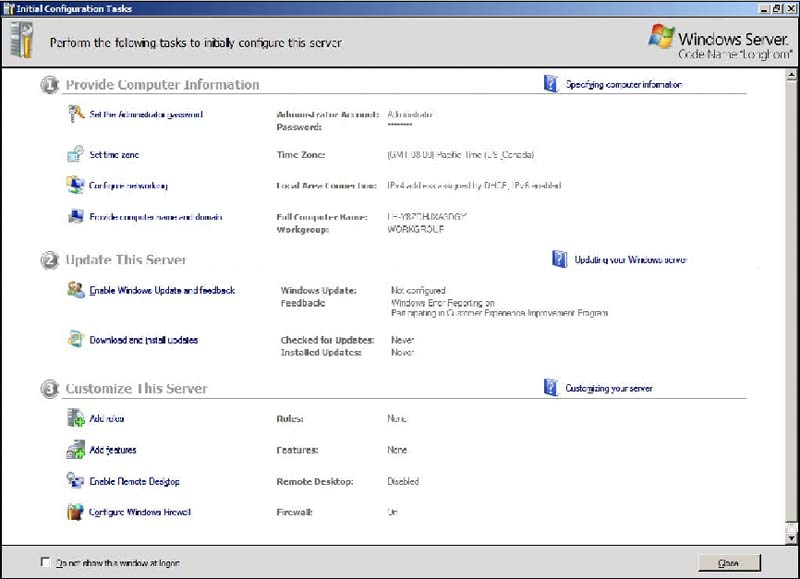Click the Provide computer name and domain icon
The height and width of the screenshot is (579, 800).
pos(76,217)
